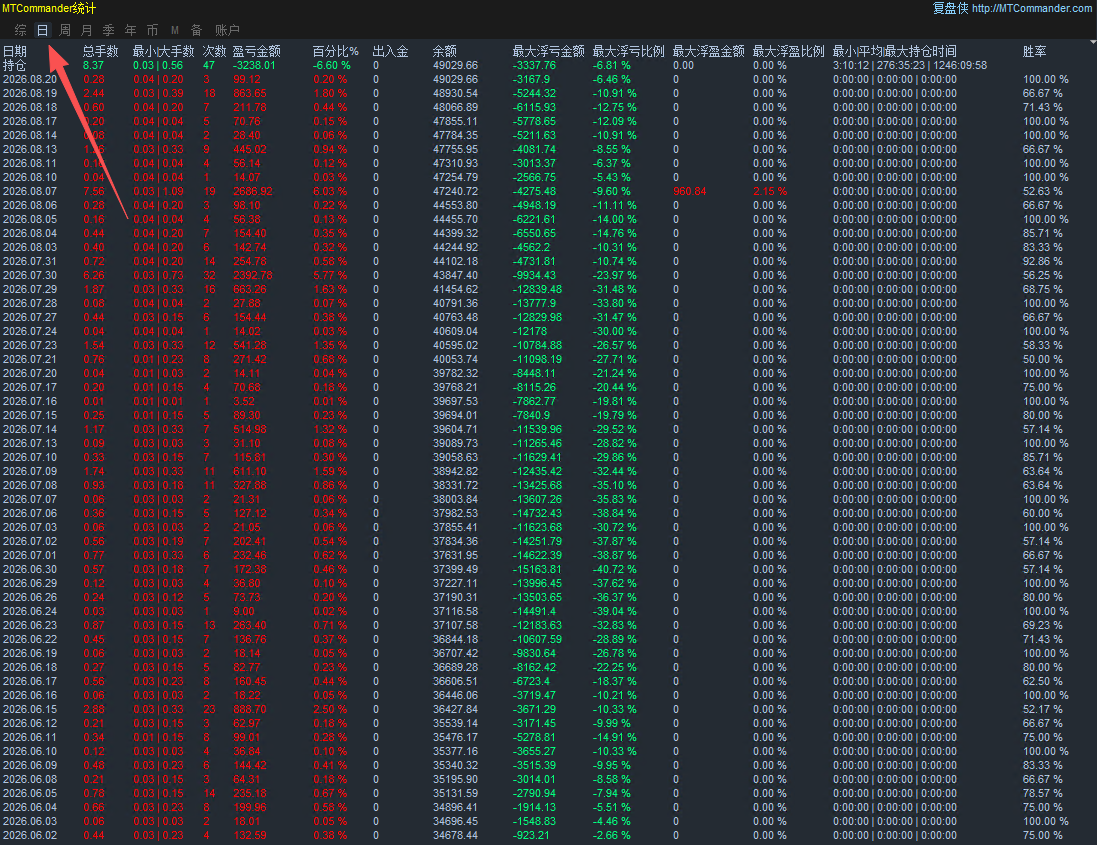Viewport: 1097px width, 845px height.
Task: Select the 2026.06.15 date row
Action: tap(30, 709)
